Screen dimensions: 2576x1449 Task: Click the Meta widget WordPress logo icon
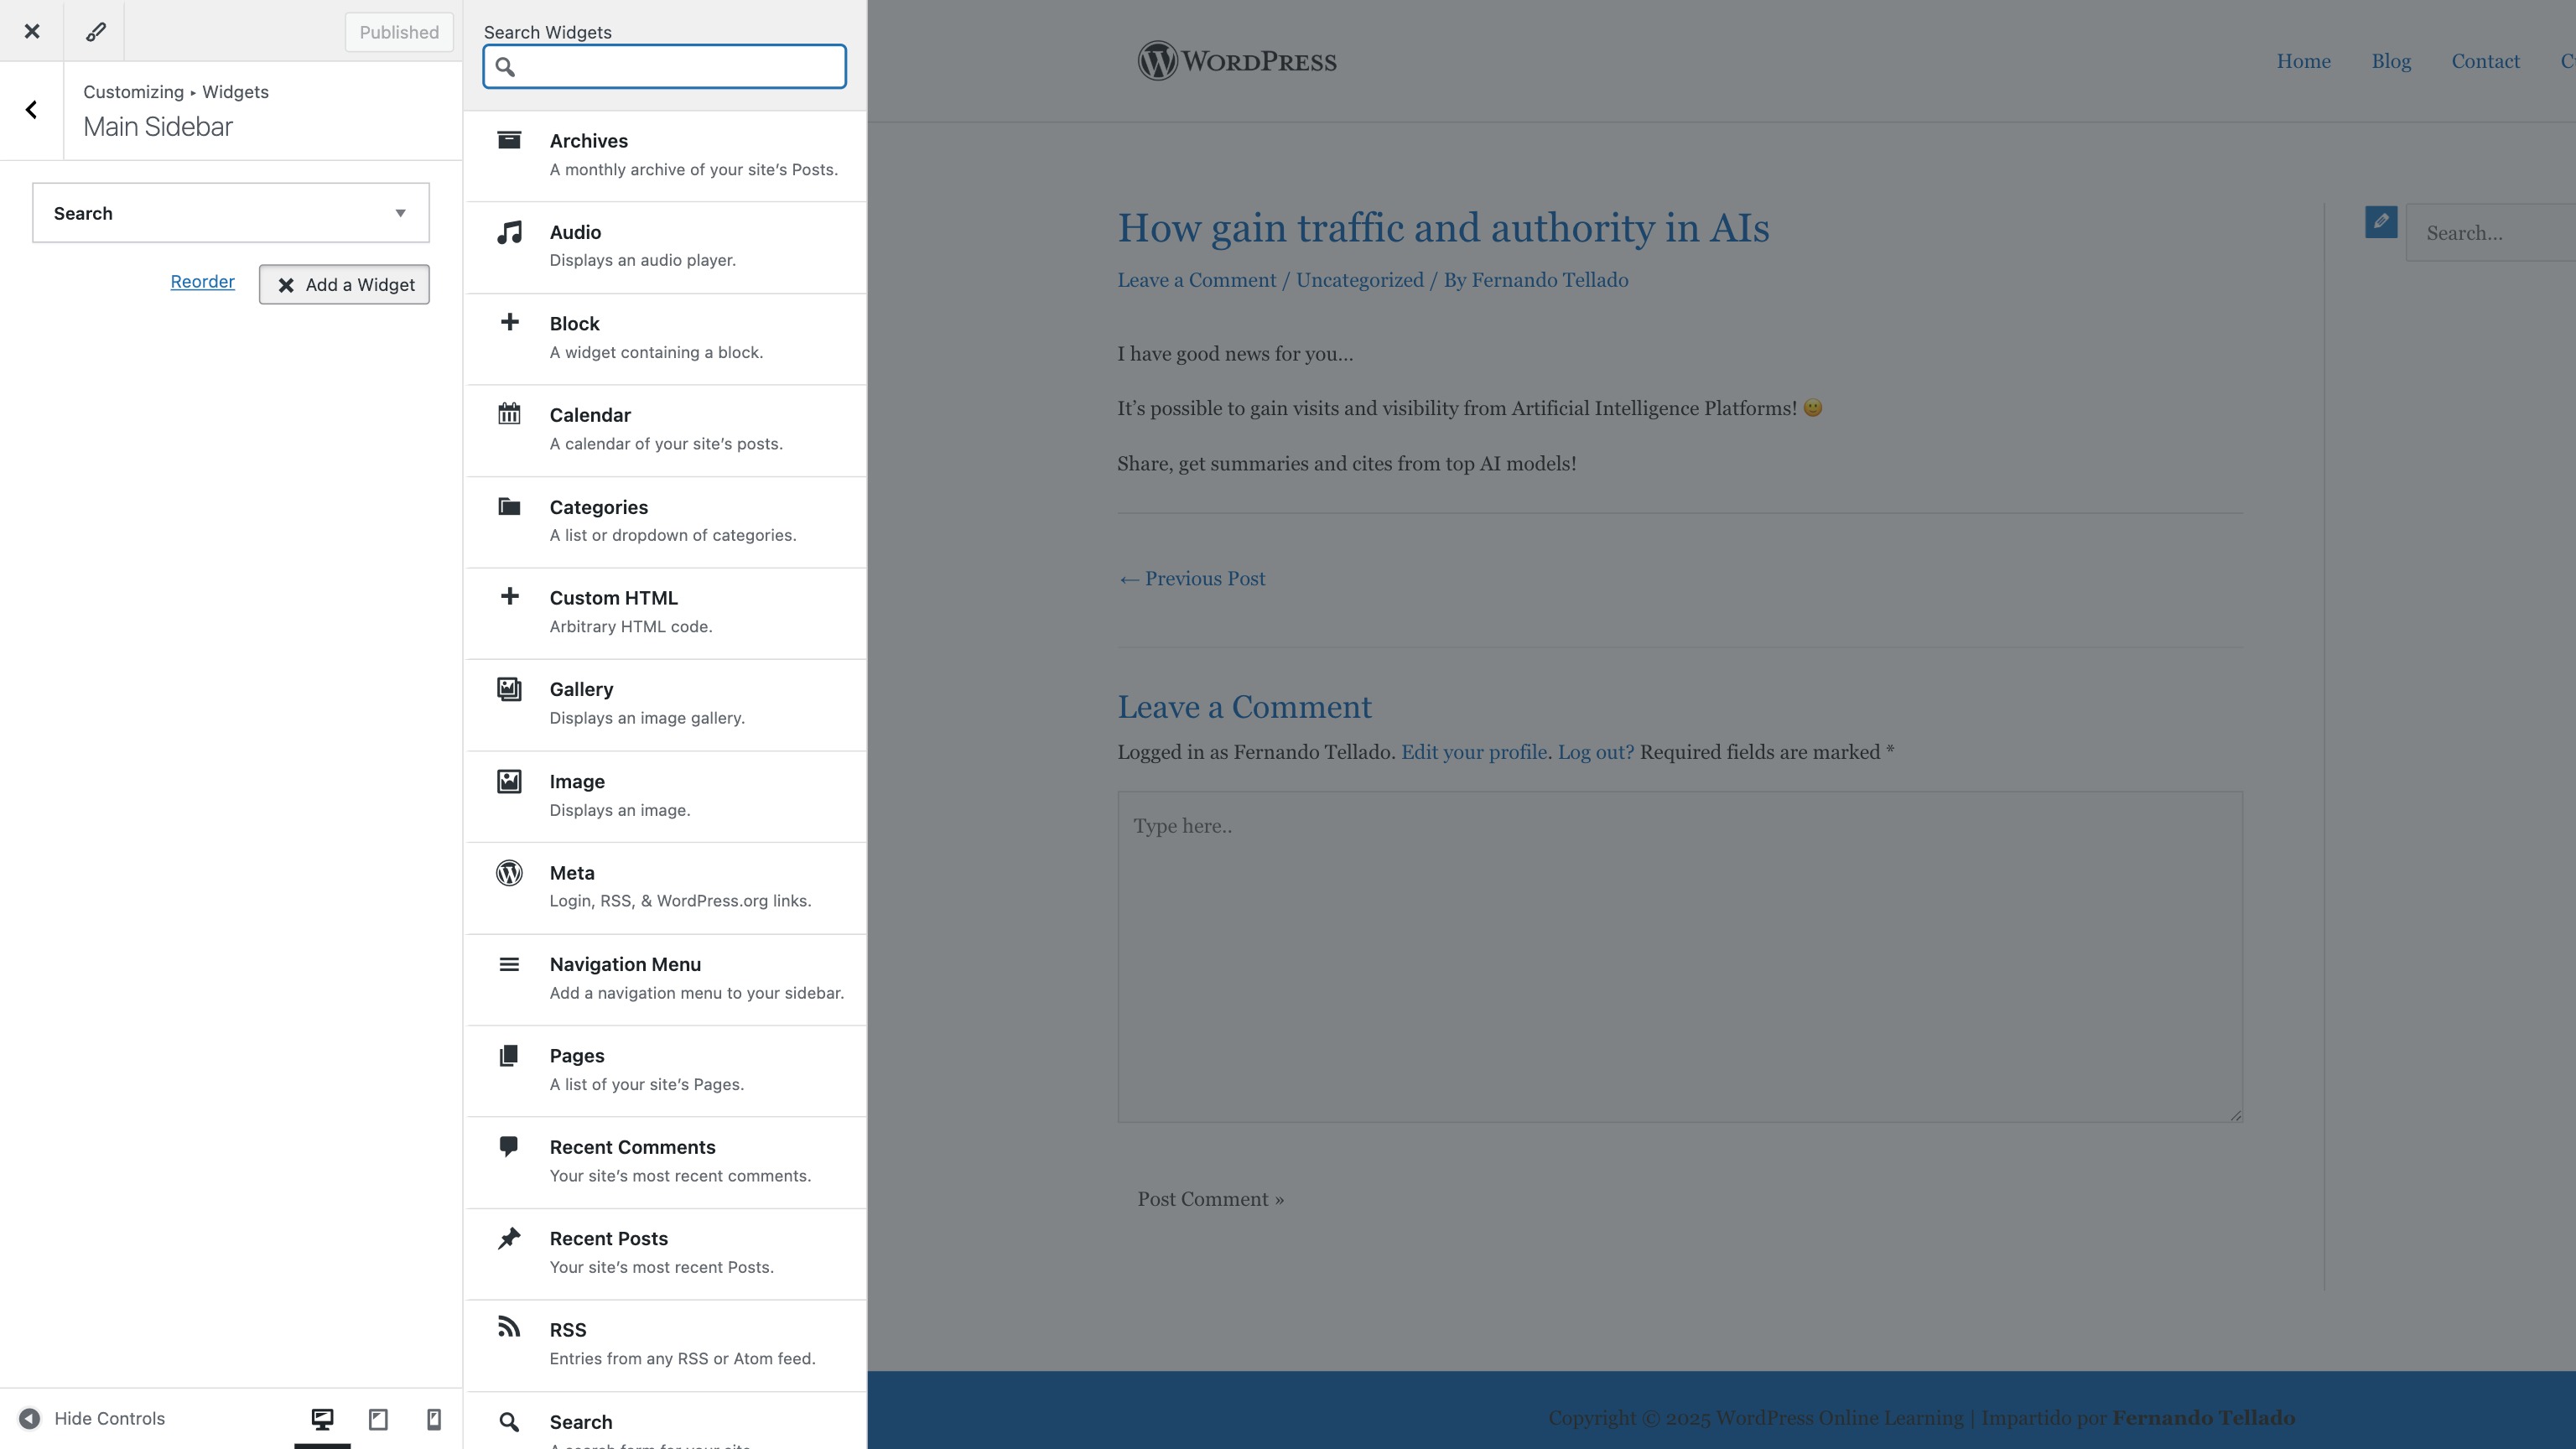509,873
